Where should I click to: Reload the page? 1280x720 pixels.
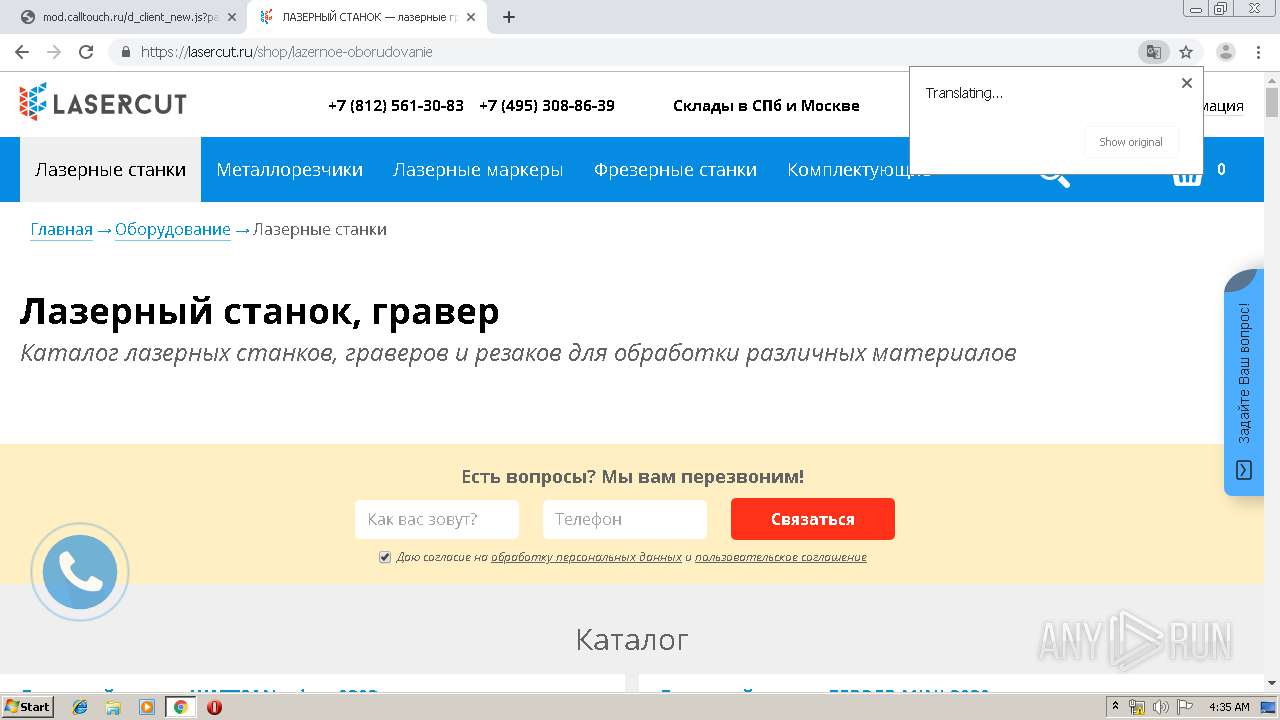[x=86, y=52]
